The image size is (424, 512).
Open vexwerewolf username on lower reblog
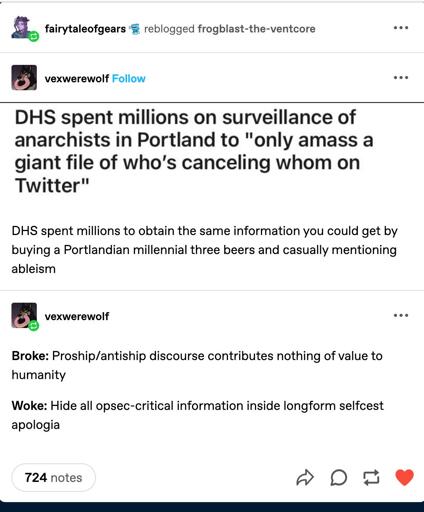pyautogui.click(x=77, y=316)
